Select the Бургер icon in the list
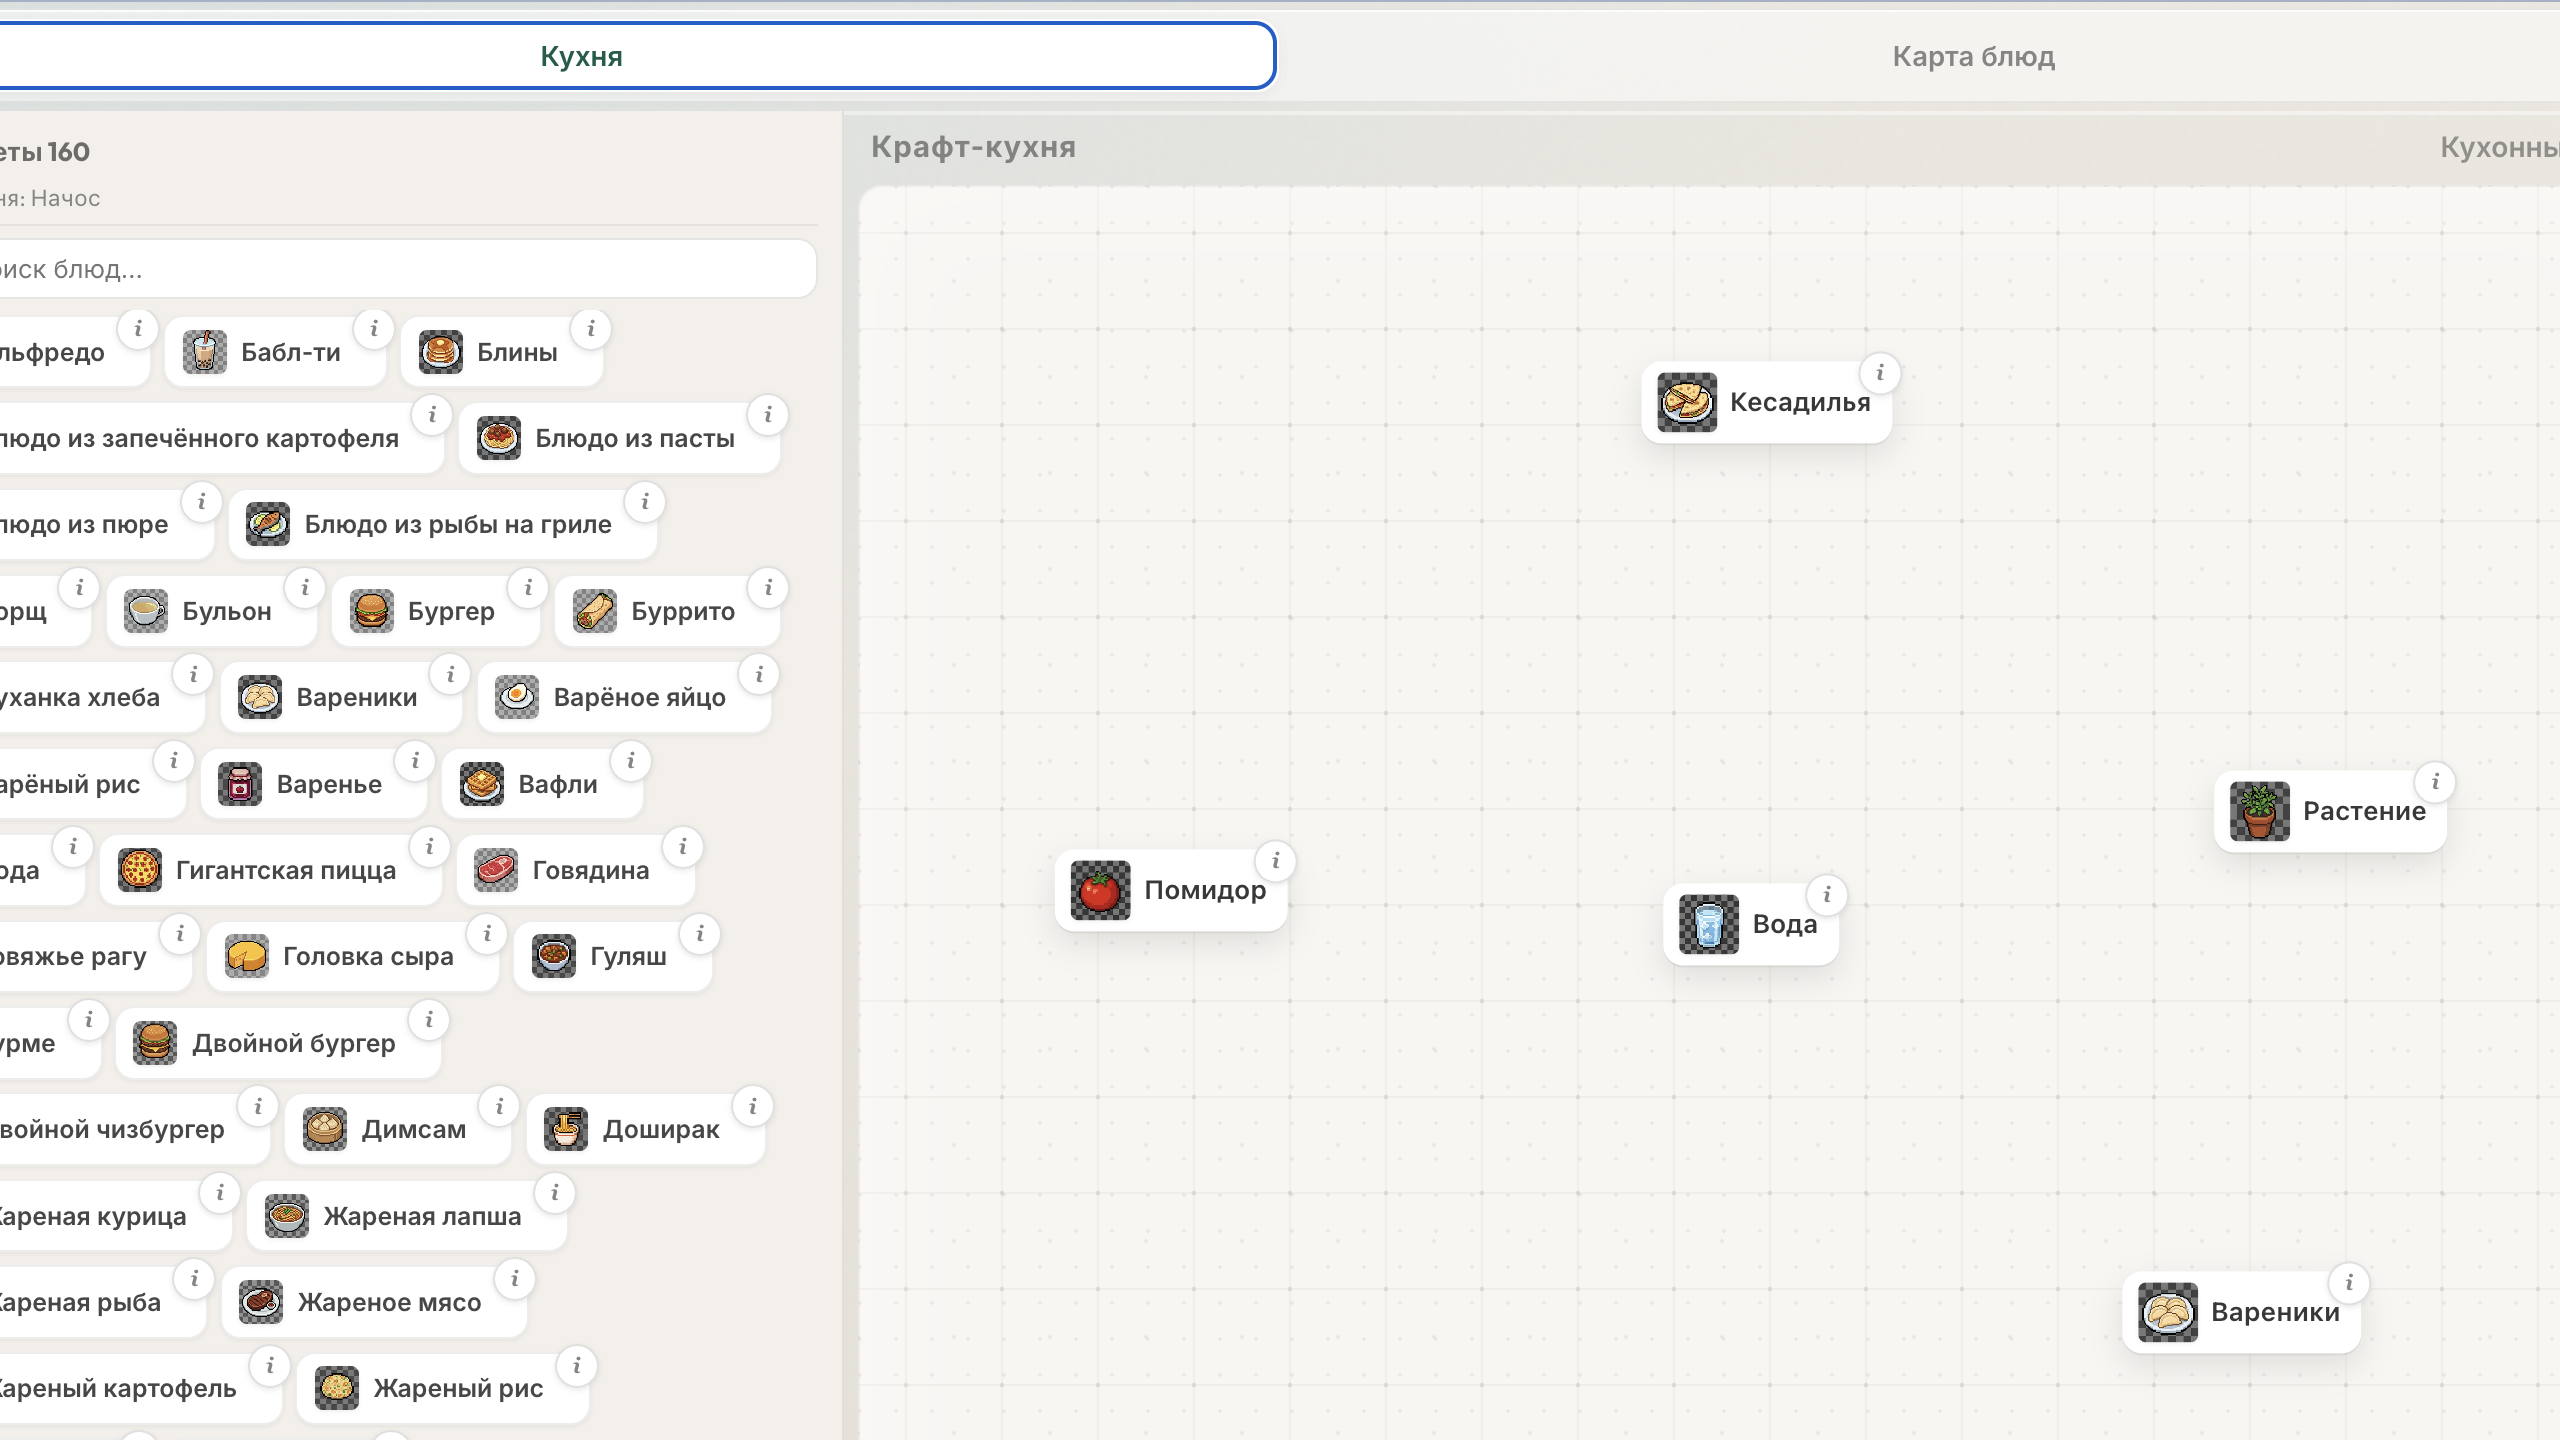Image resolution: width=2560 pixels, height=1440 pixels. tap(372, 611)
